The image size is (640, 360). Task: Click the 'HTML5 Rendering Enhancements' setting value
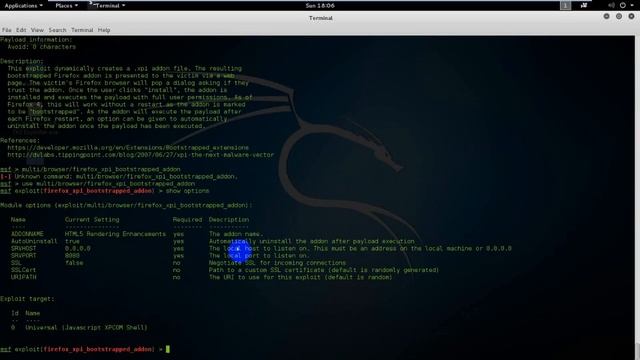115,234
